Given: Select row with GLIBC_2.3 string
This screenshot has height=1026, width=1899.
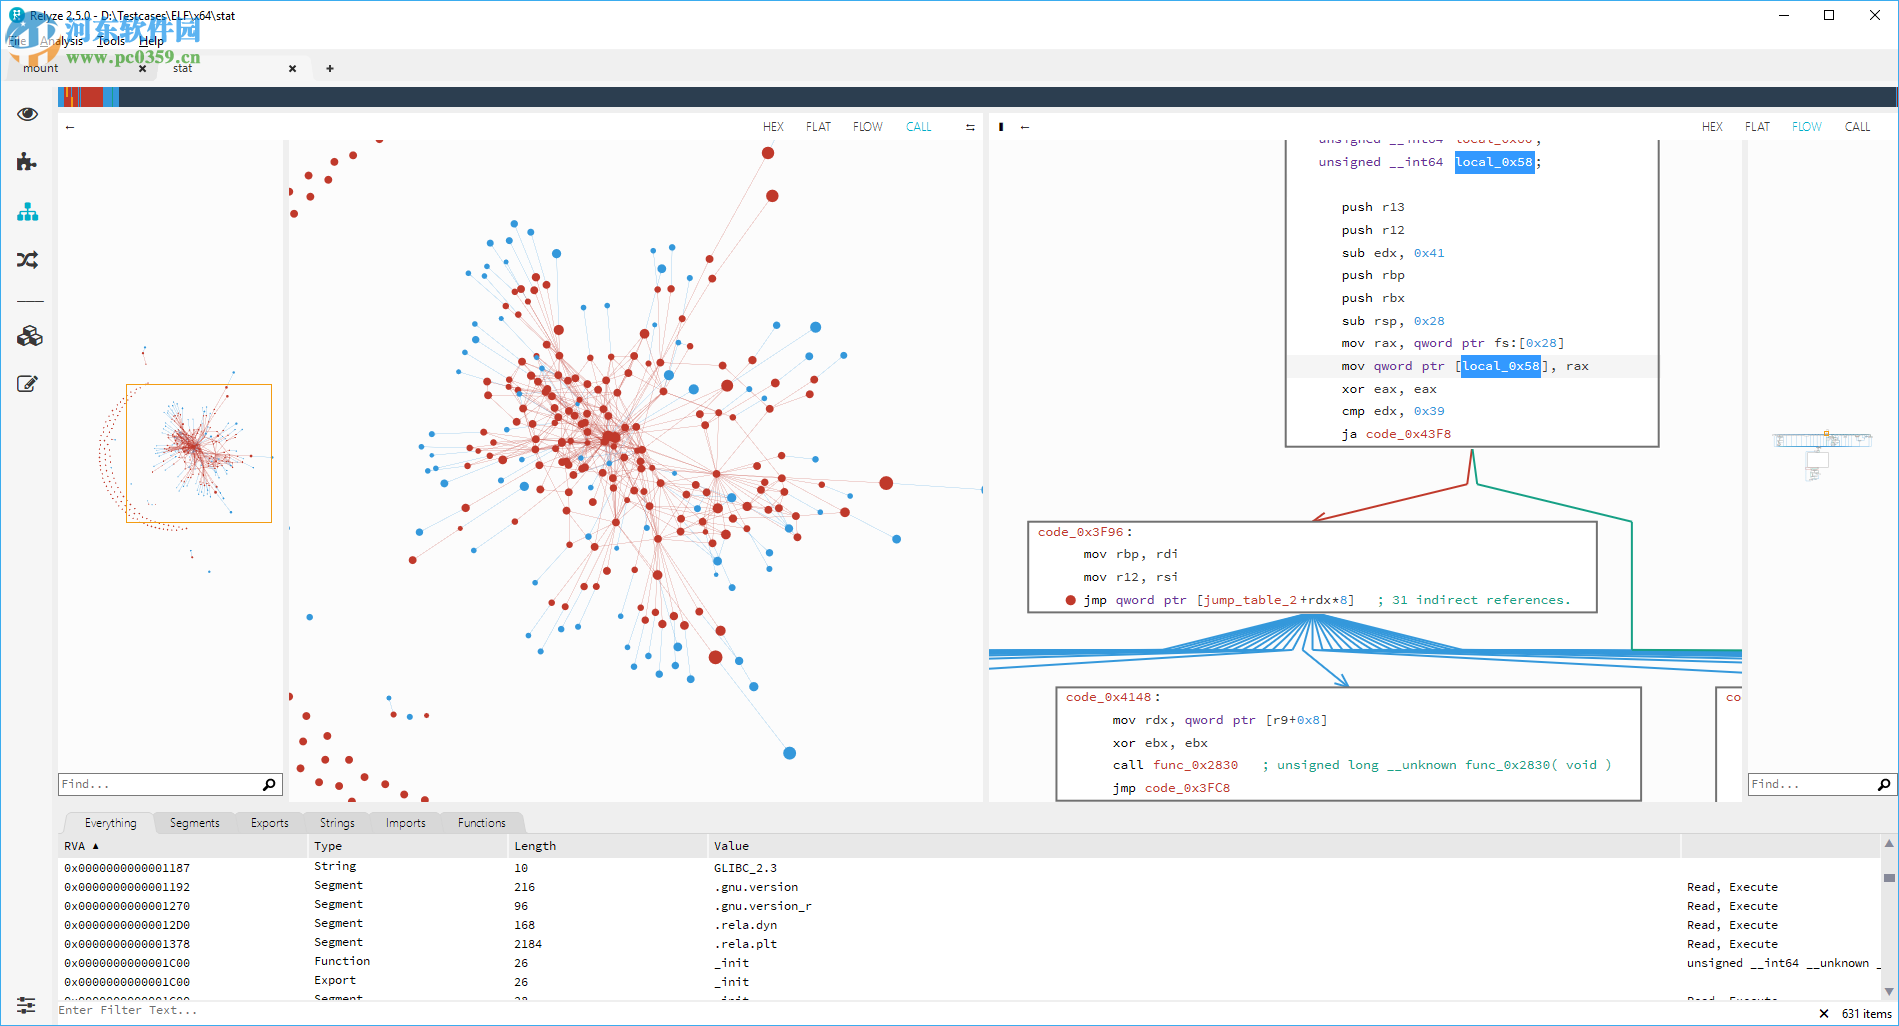Looking at the screenshot, I should coord(970,868).
